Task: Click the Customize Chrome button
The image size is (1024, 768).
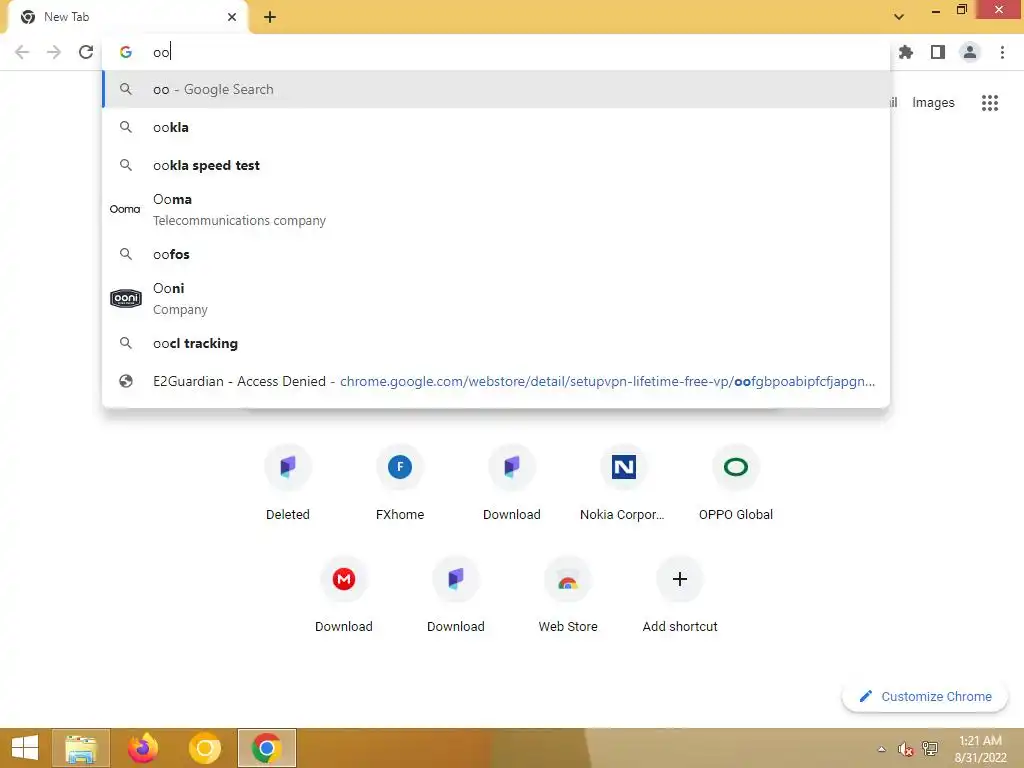Action: (925, 696)
